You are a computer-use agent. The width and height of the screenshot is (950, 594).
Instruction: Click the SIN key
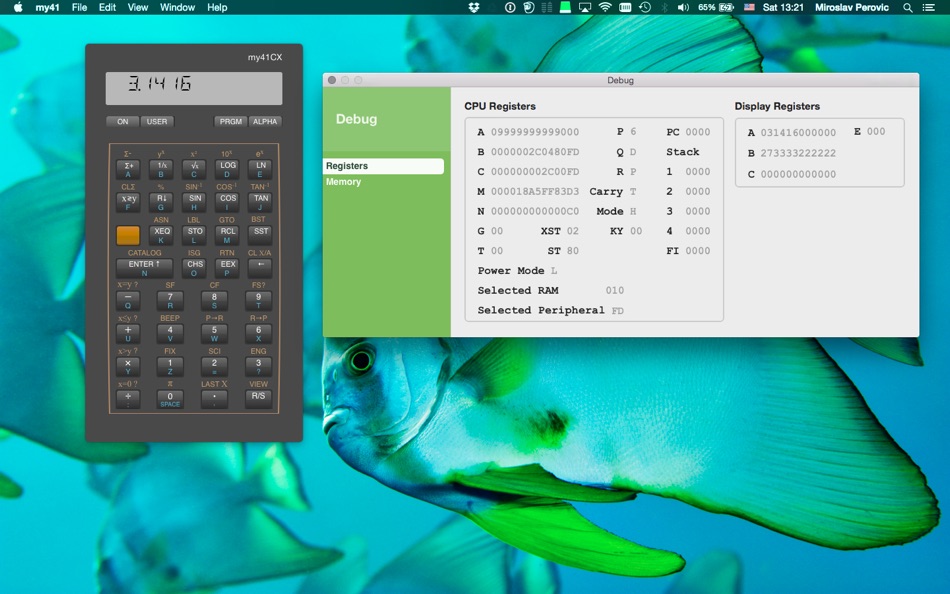194,202
